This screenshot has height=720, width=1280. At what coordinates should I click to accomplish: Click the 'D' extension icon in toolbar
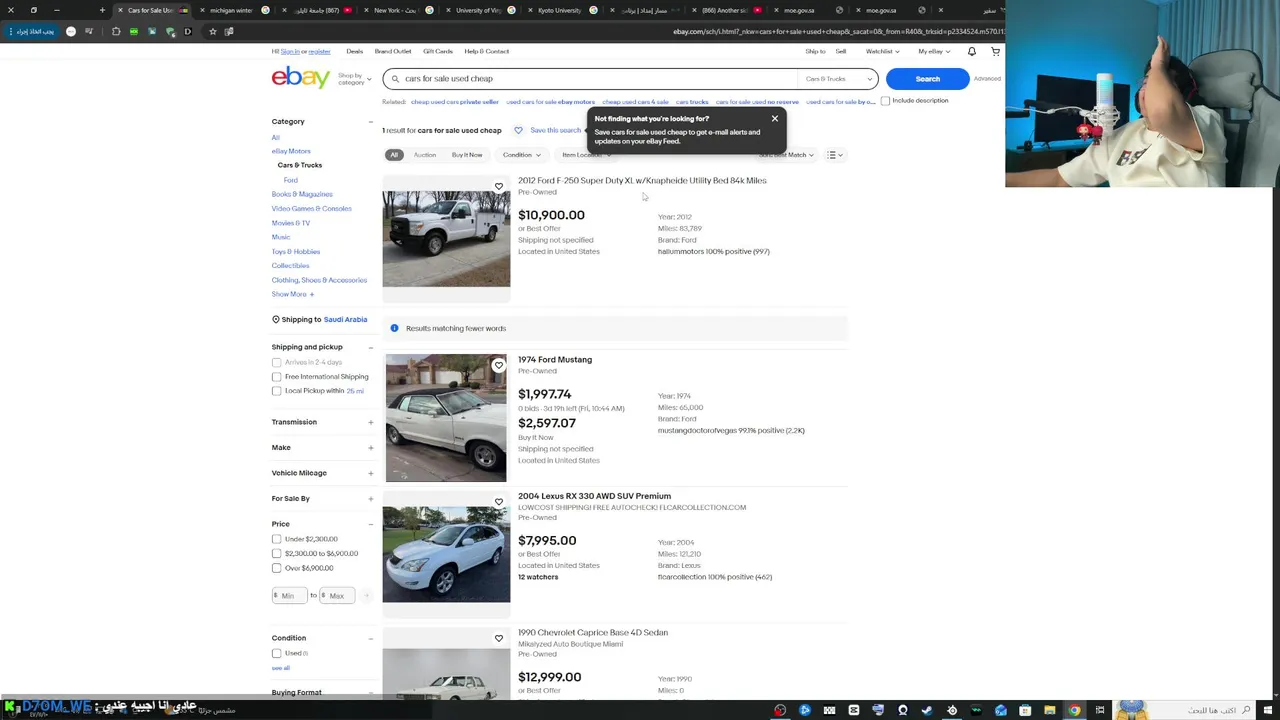point(187,31)
